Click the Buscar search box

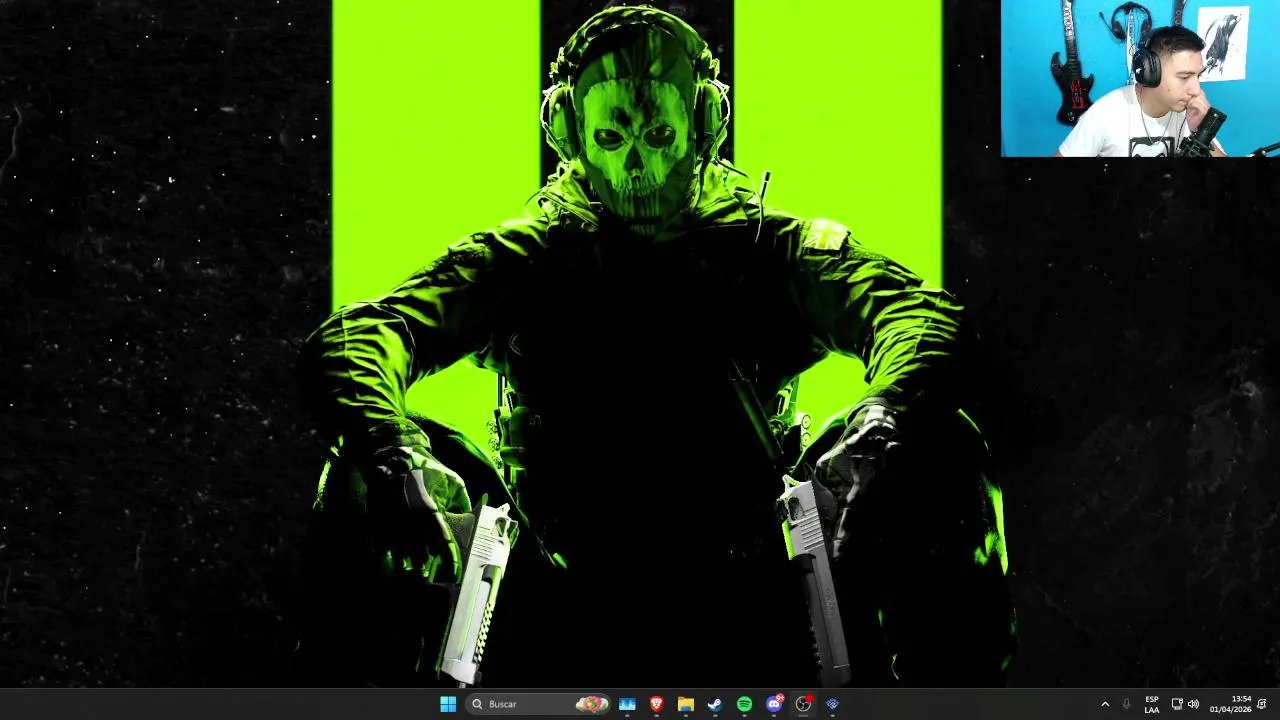click(x=538, y=704)
